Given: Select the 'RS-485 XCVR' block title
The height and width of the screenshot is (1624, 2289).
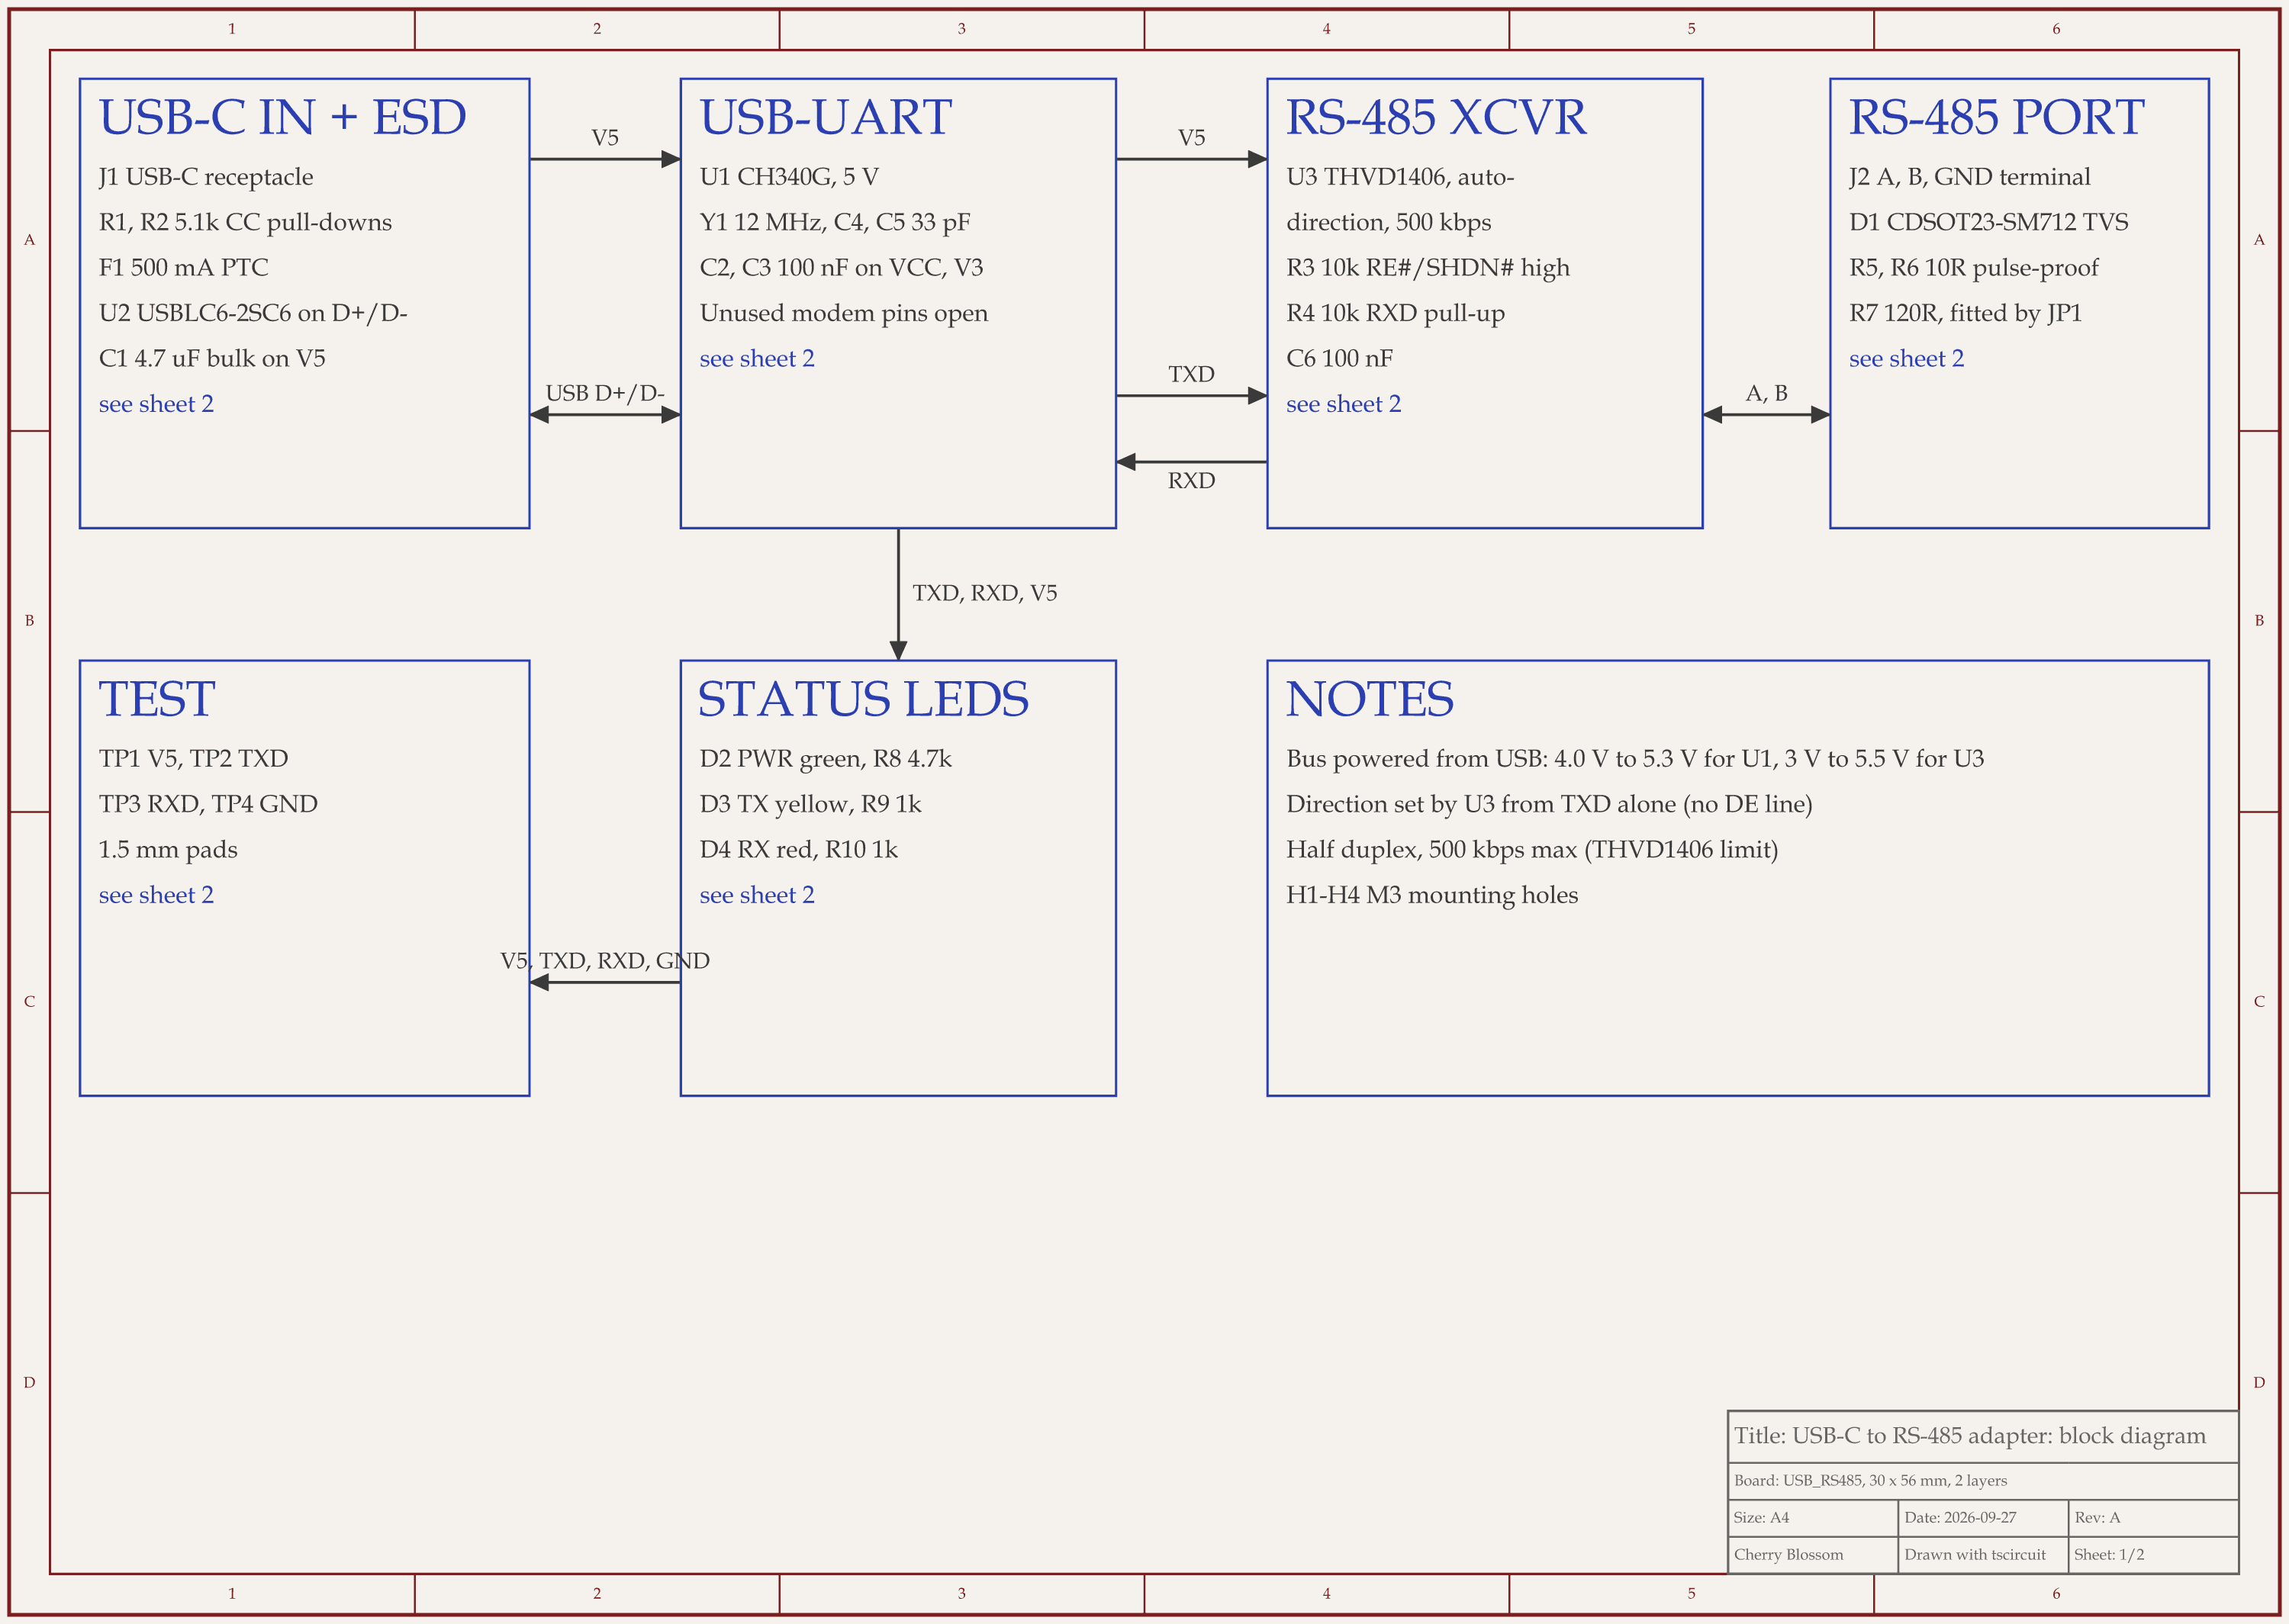Looking at the screenshot, I should click(1435, 117).
